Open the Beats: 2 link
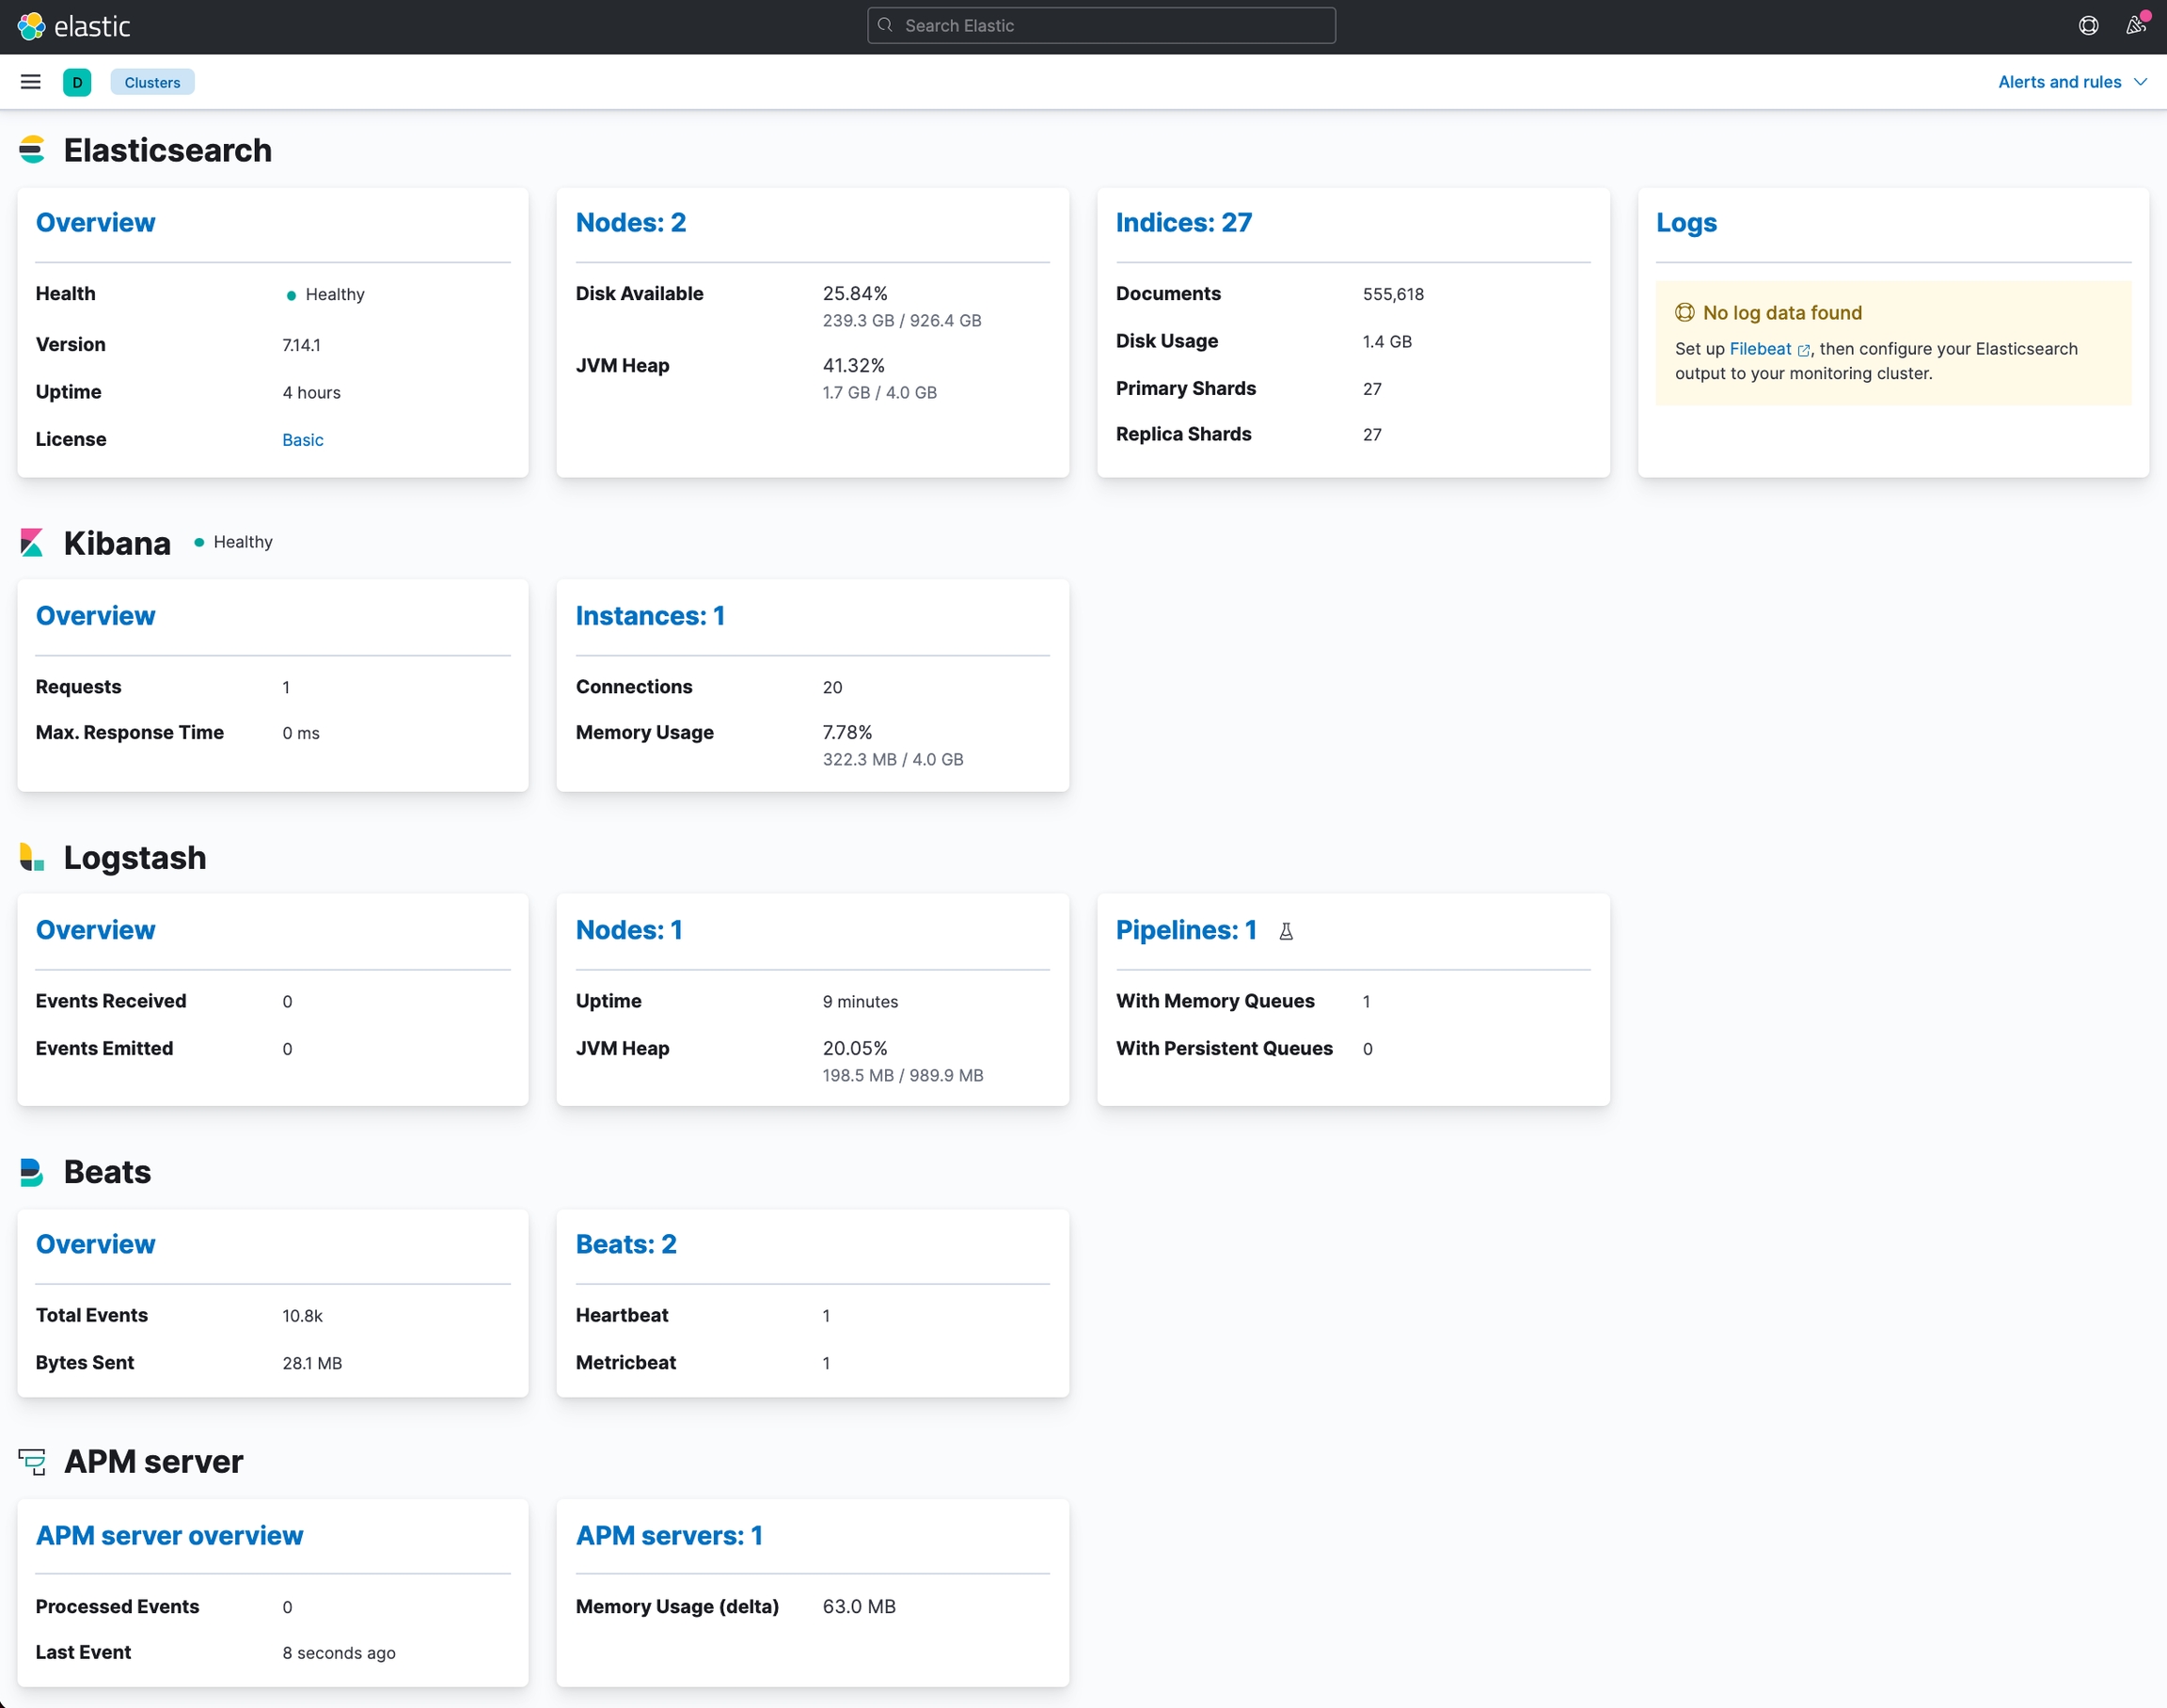2167x1708 pixels. (626, 1244)
